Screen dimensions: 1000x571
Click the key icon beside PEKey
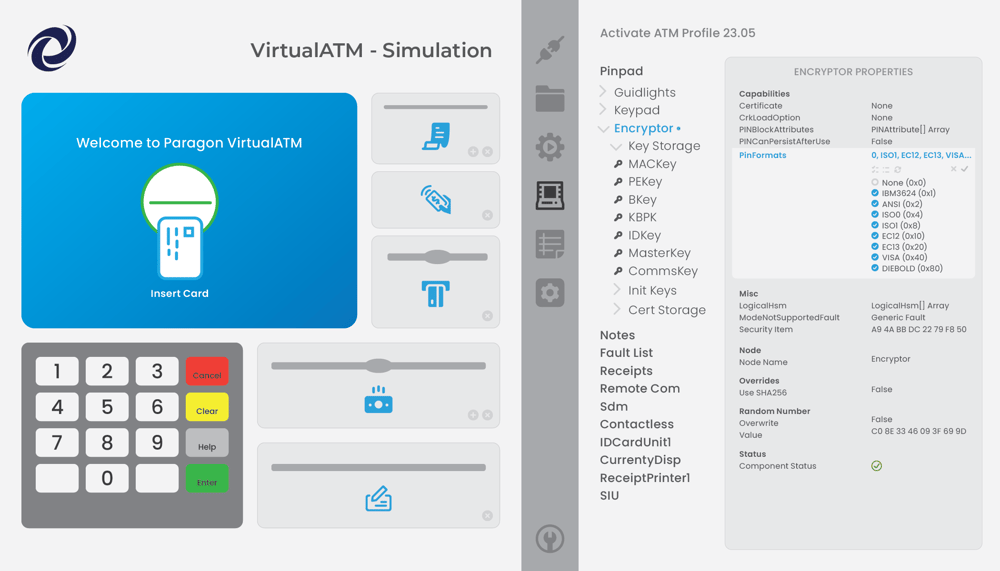(x=618, y=182)
